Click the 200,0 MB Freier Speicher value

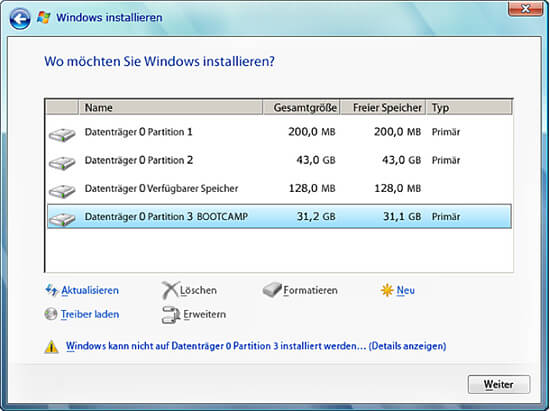point(397,132)
